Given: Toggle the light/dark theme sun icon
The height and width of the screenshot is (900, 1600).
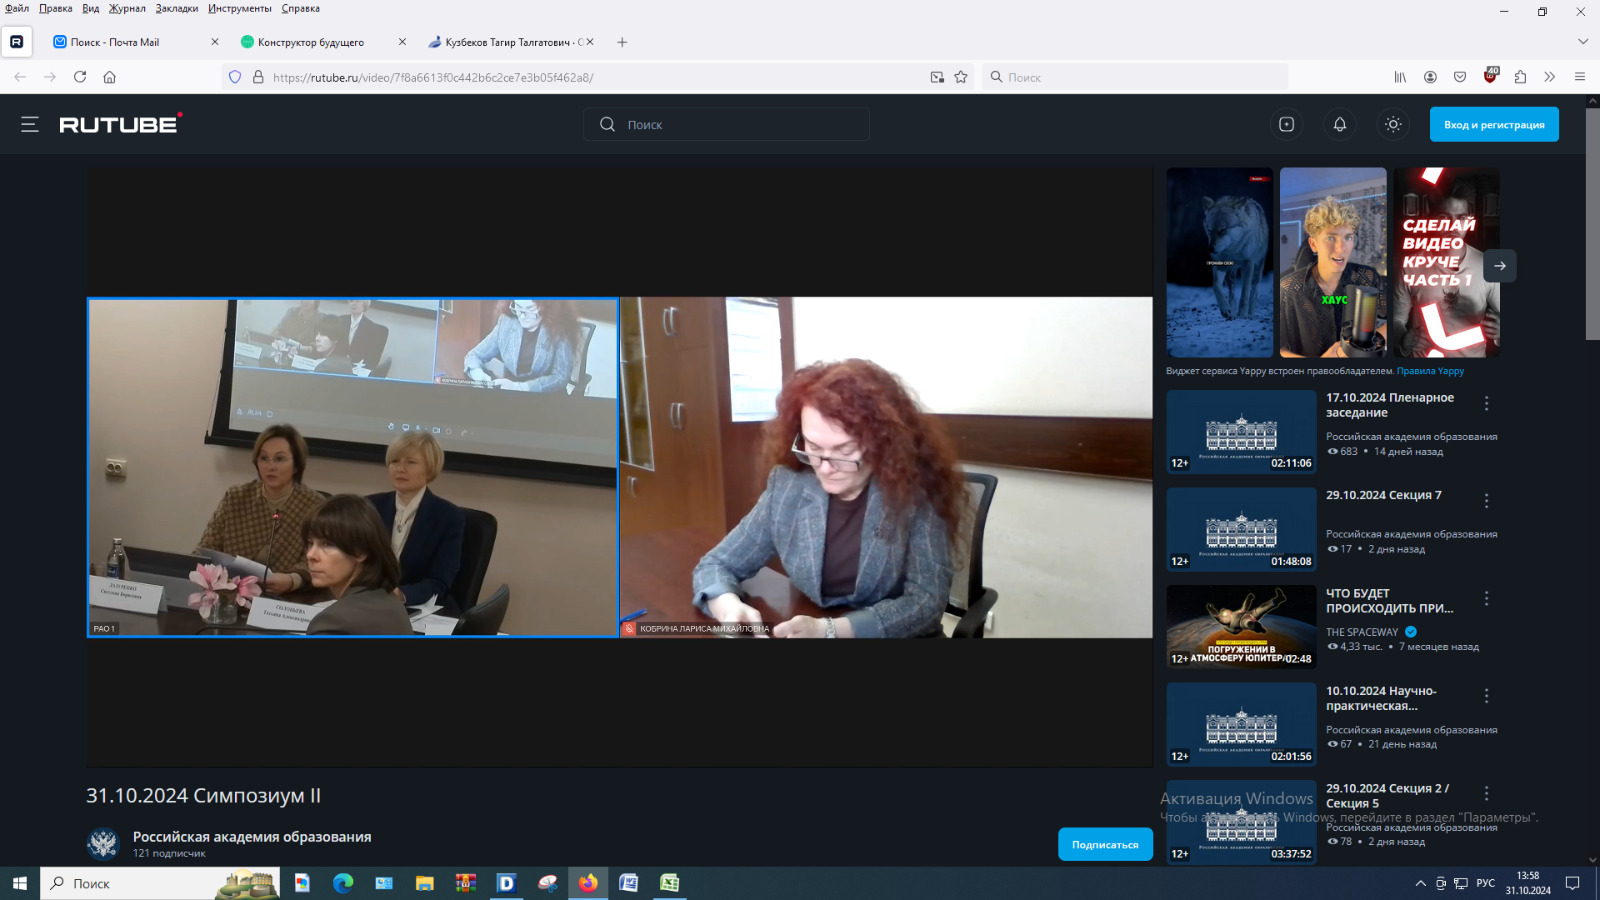Looking at the screenshot, I should pyautogui.click(x=1392, y=124).
